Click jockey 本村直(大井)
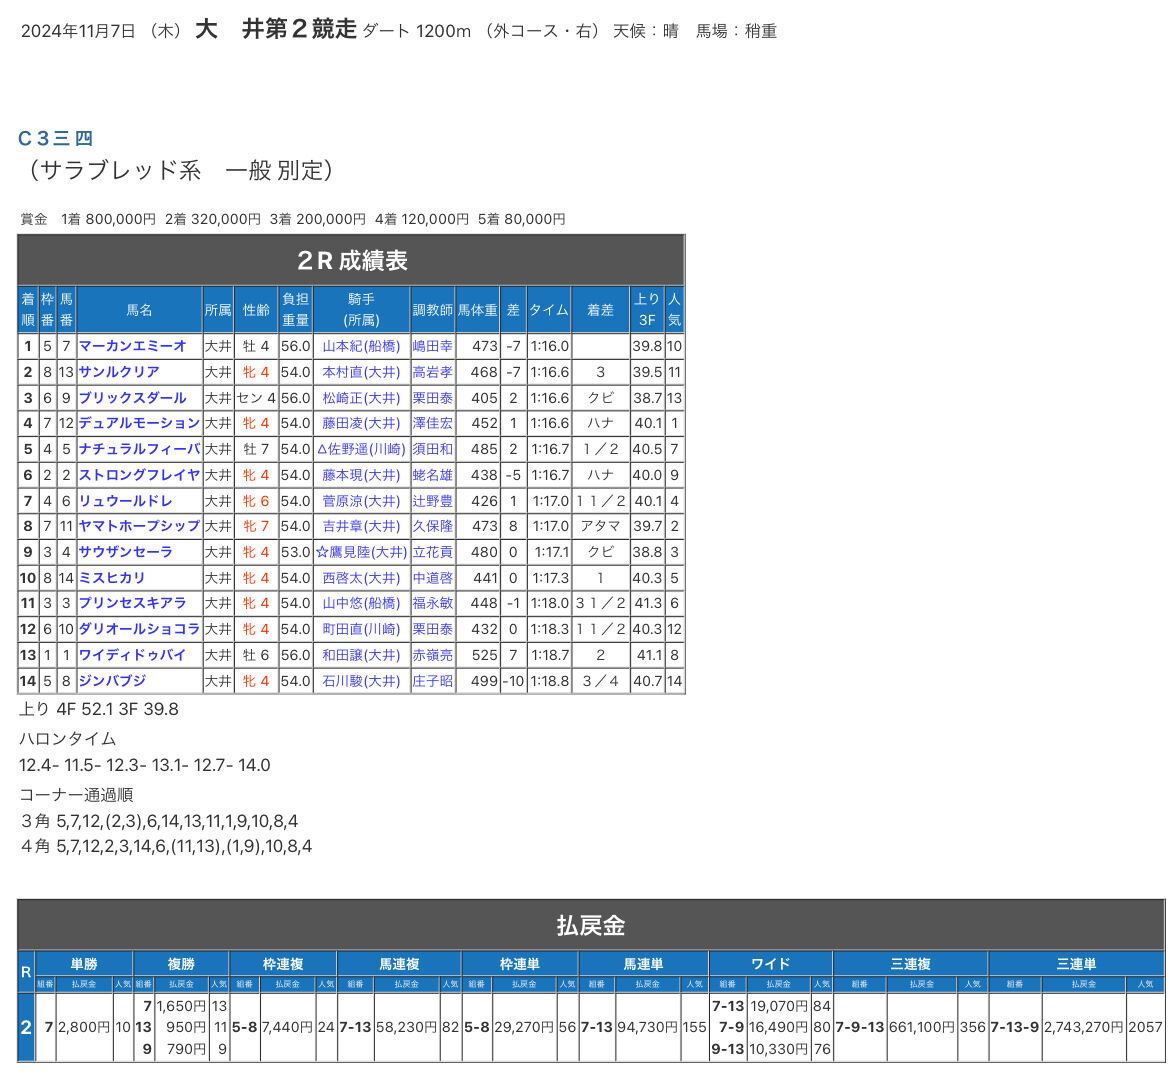Screen dimensions: 1170x1085 [x=361, y=372]
